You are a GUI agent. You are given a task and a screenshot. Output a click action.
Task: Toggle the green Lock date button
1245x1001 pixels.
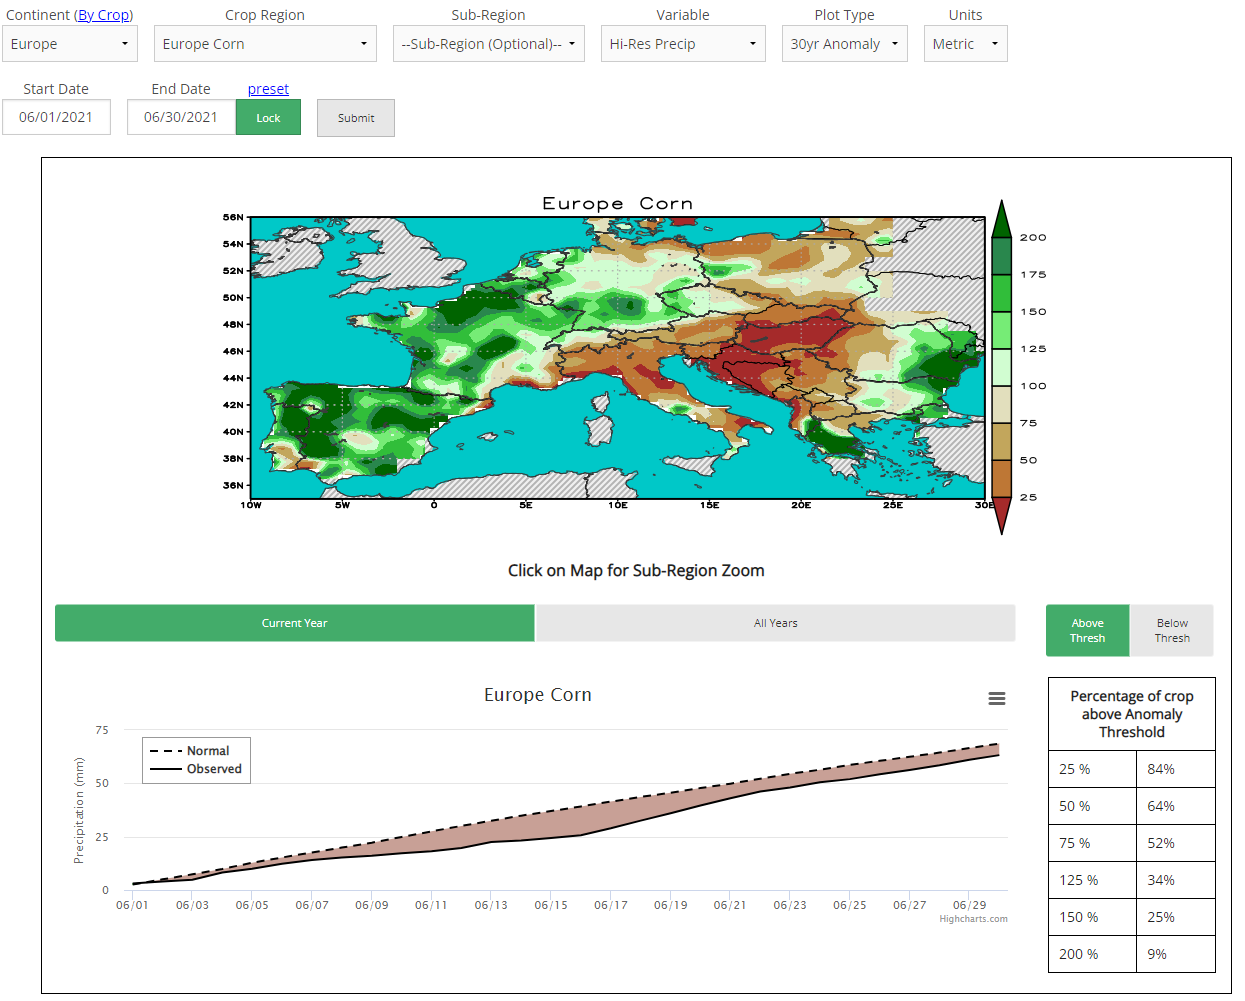[268, 118]
